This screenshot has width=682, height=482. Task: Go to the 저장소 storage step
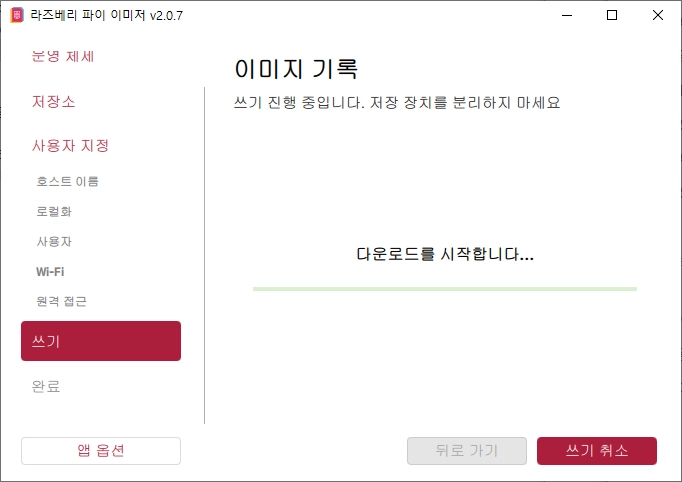click(x=53, y=101)
